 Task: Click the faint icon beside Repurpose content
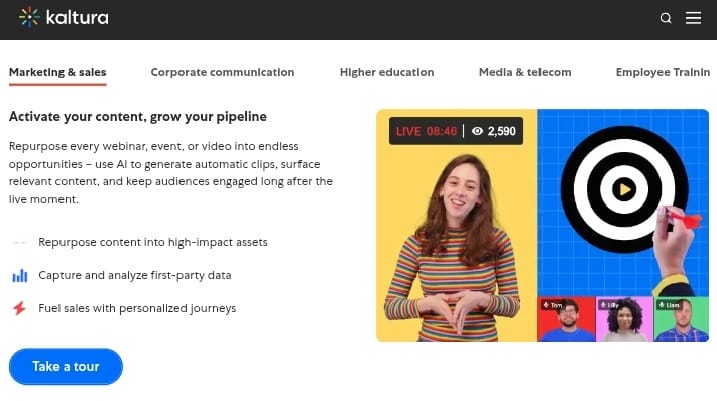[20, 242]
